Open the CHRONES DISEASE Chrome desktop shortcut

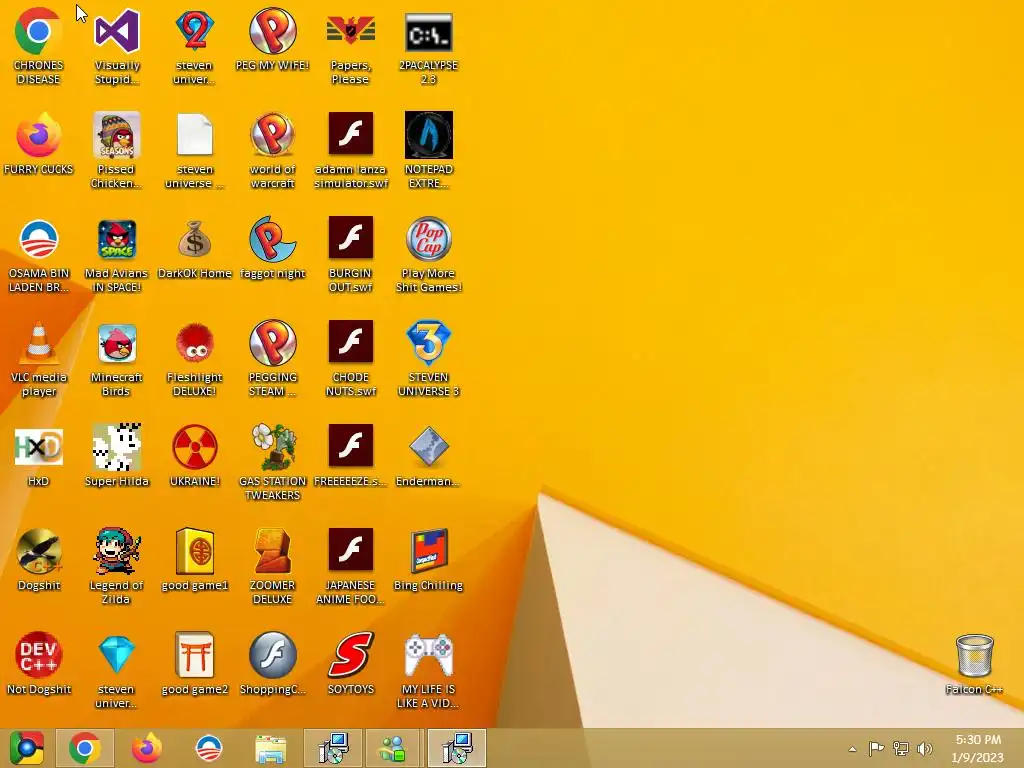pos(39,46)
